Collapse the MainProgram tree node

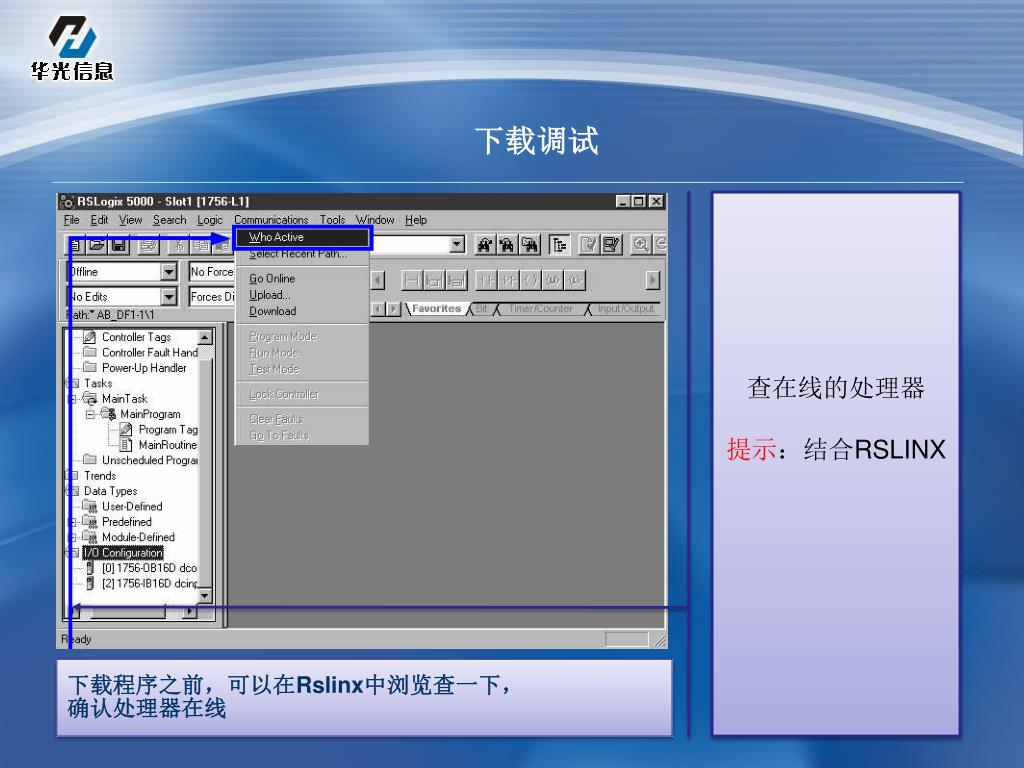90,414
